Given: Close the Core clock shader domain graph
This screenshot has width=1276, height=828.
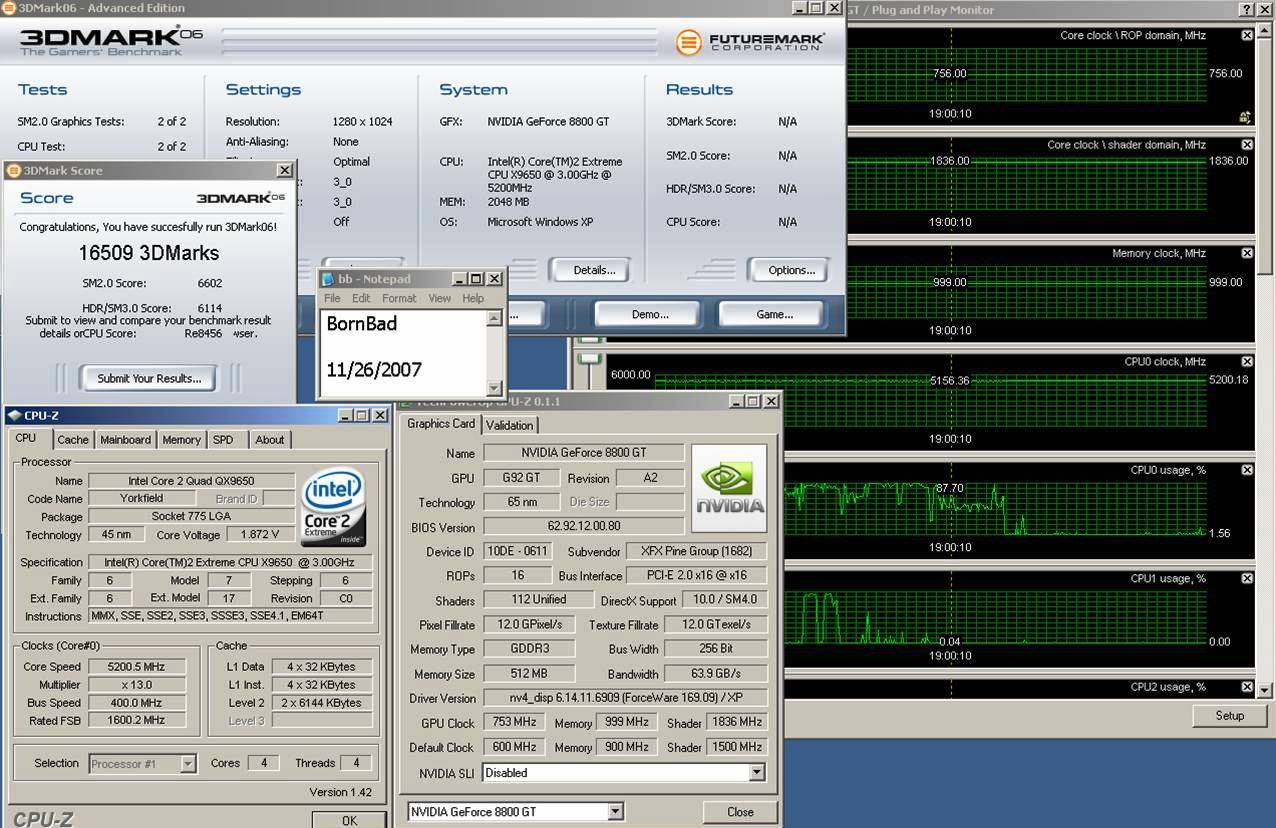Looking at the screenshot, I should tap(1247, 144).
